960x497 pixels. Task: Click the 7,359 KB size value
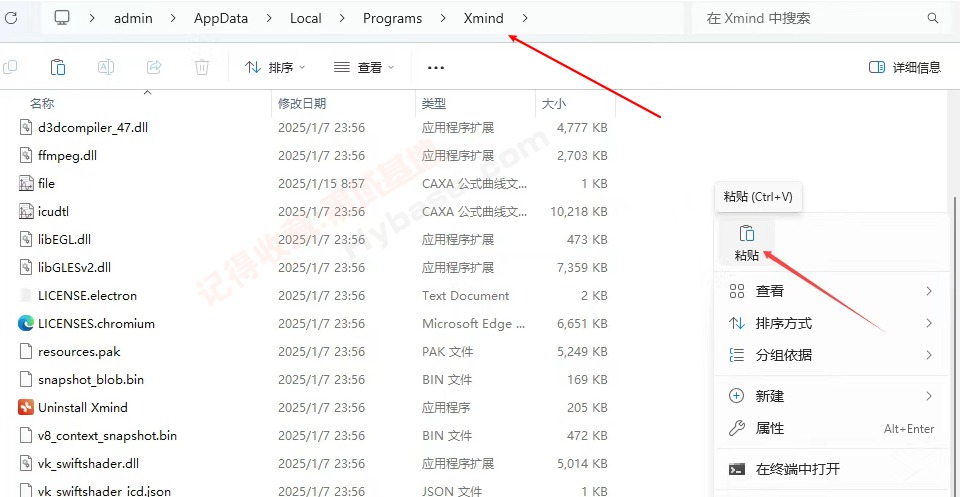[x=582, y=267]
